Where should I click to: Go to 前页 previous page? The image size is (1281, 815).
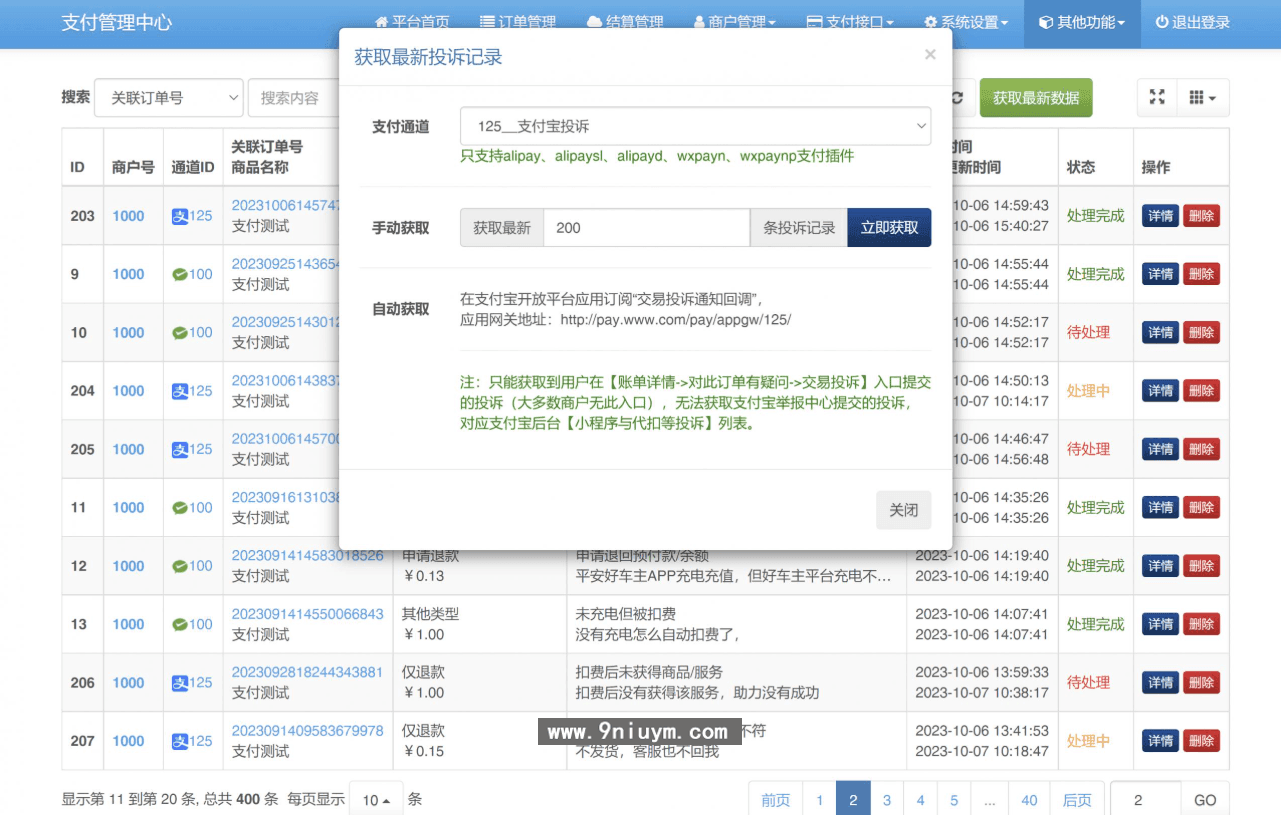(x=775, y=799)
